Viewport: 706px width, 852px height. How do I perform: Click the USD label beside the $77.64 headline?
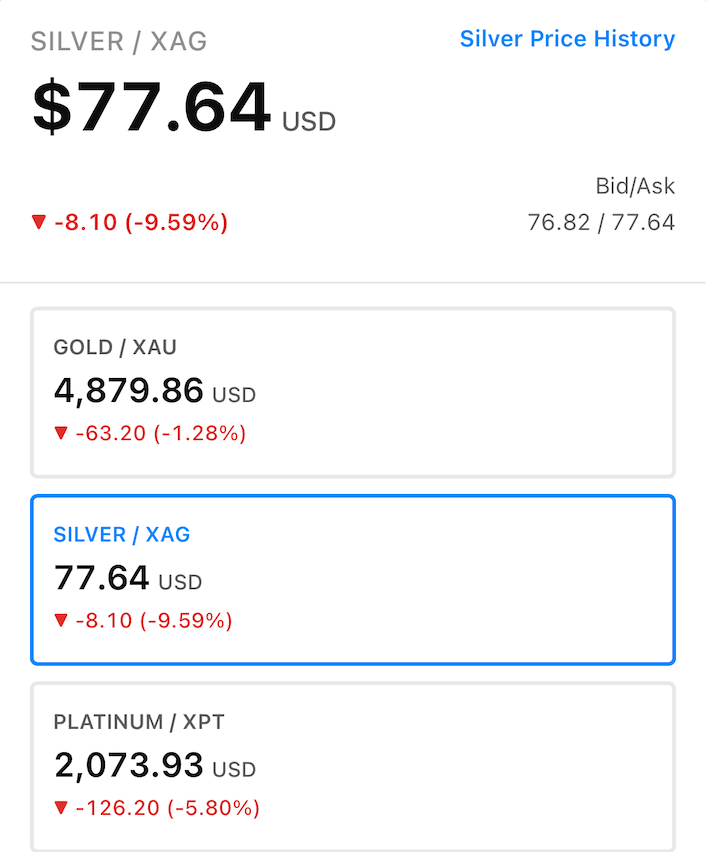coord(309,123)
